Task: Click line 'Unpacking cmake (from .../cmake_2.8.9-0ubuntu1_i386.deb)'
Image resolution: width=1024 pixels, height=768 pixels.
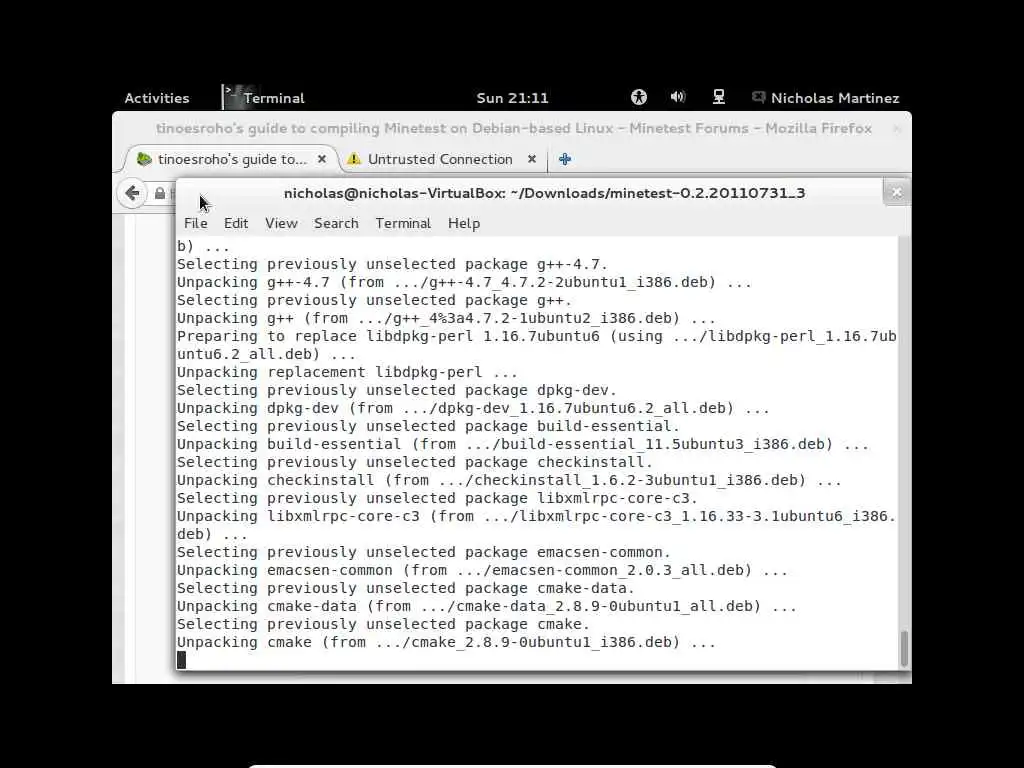Action: (446, 642)
